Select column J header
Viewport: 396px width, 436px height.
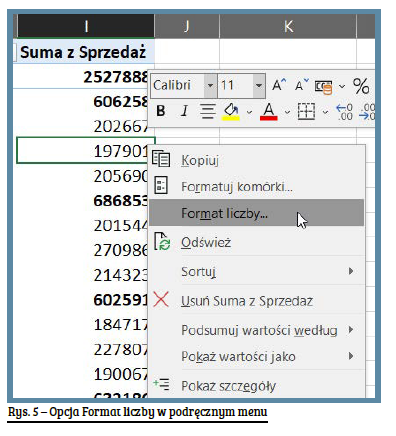[187, 26]
